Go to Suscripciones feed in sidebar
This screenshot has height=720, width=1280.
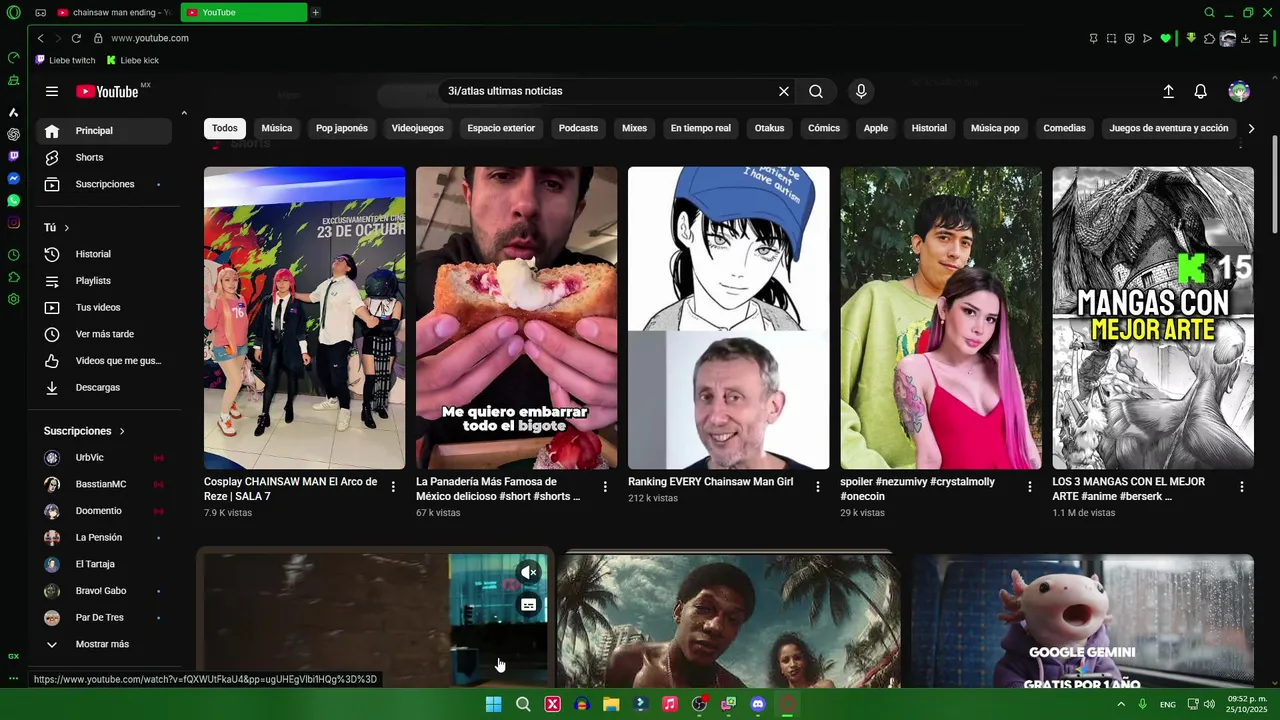105,184
